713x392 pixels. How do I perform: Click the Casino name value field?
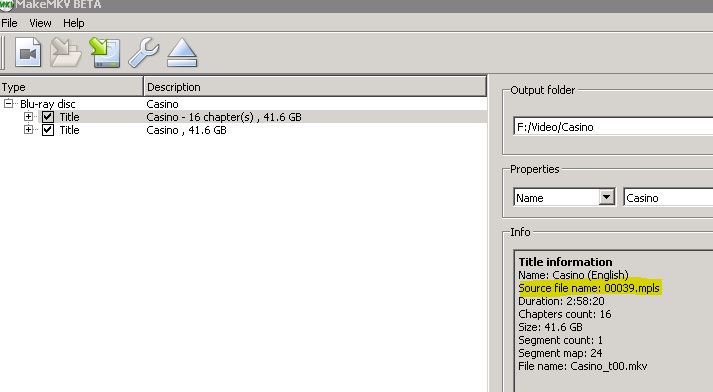(668, 198)
